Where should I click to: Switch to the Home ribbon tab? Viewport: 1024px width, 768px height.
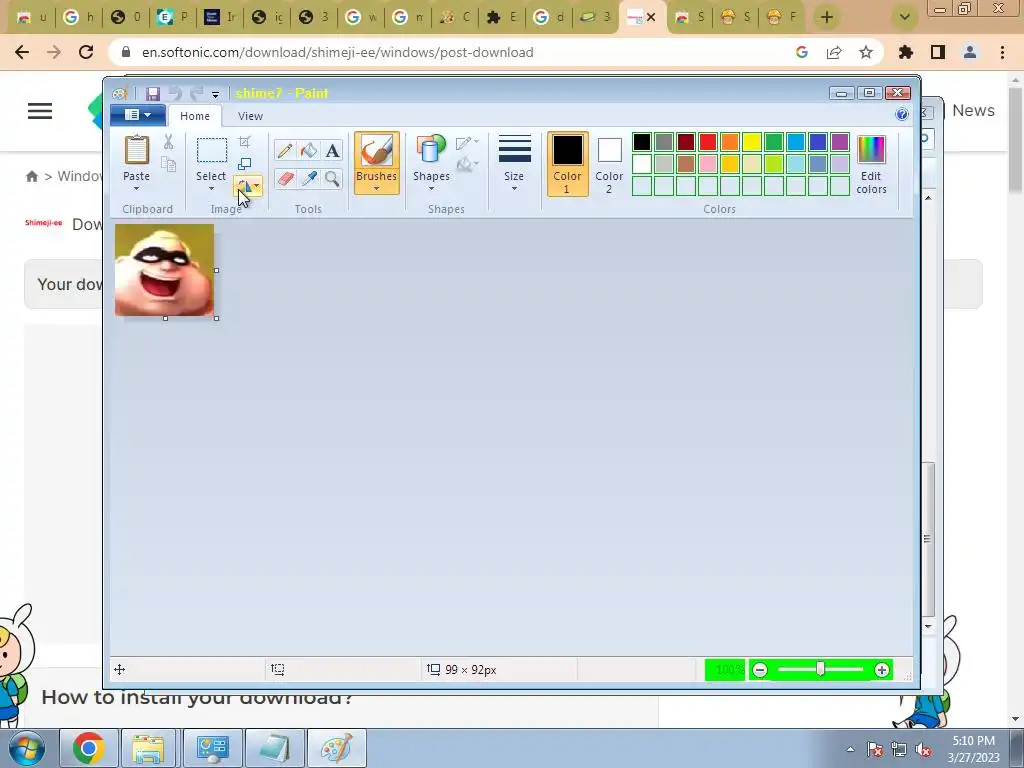[x=195, y=116]
